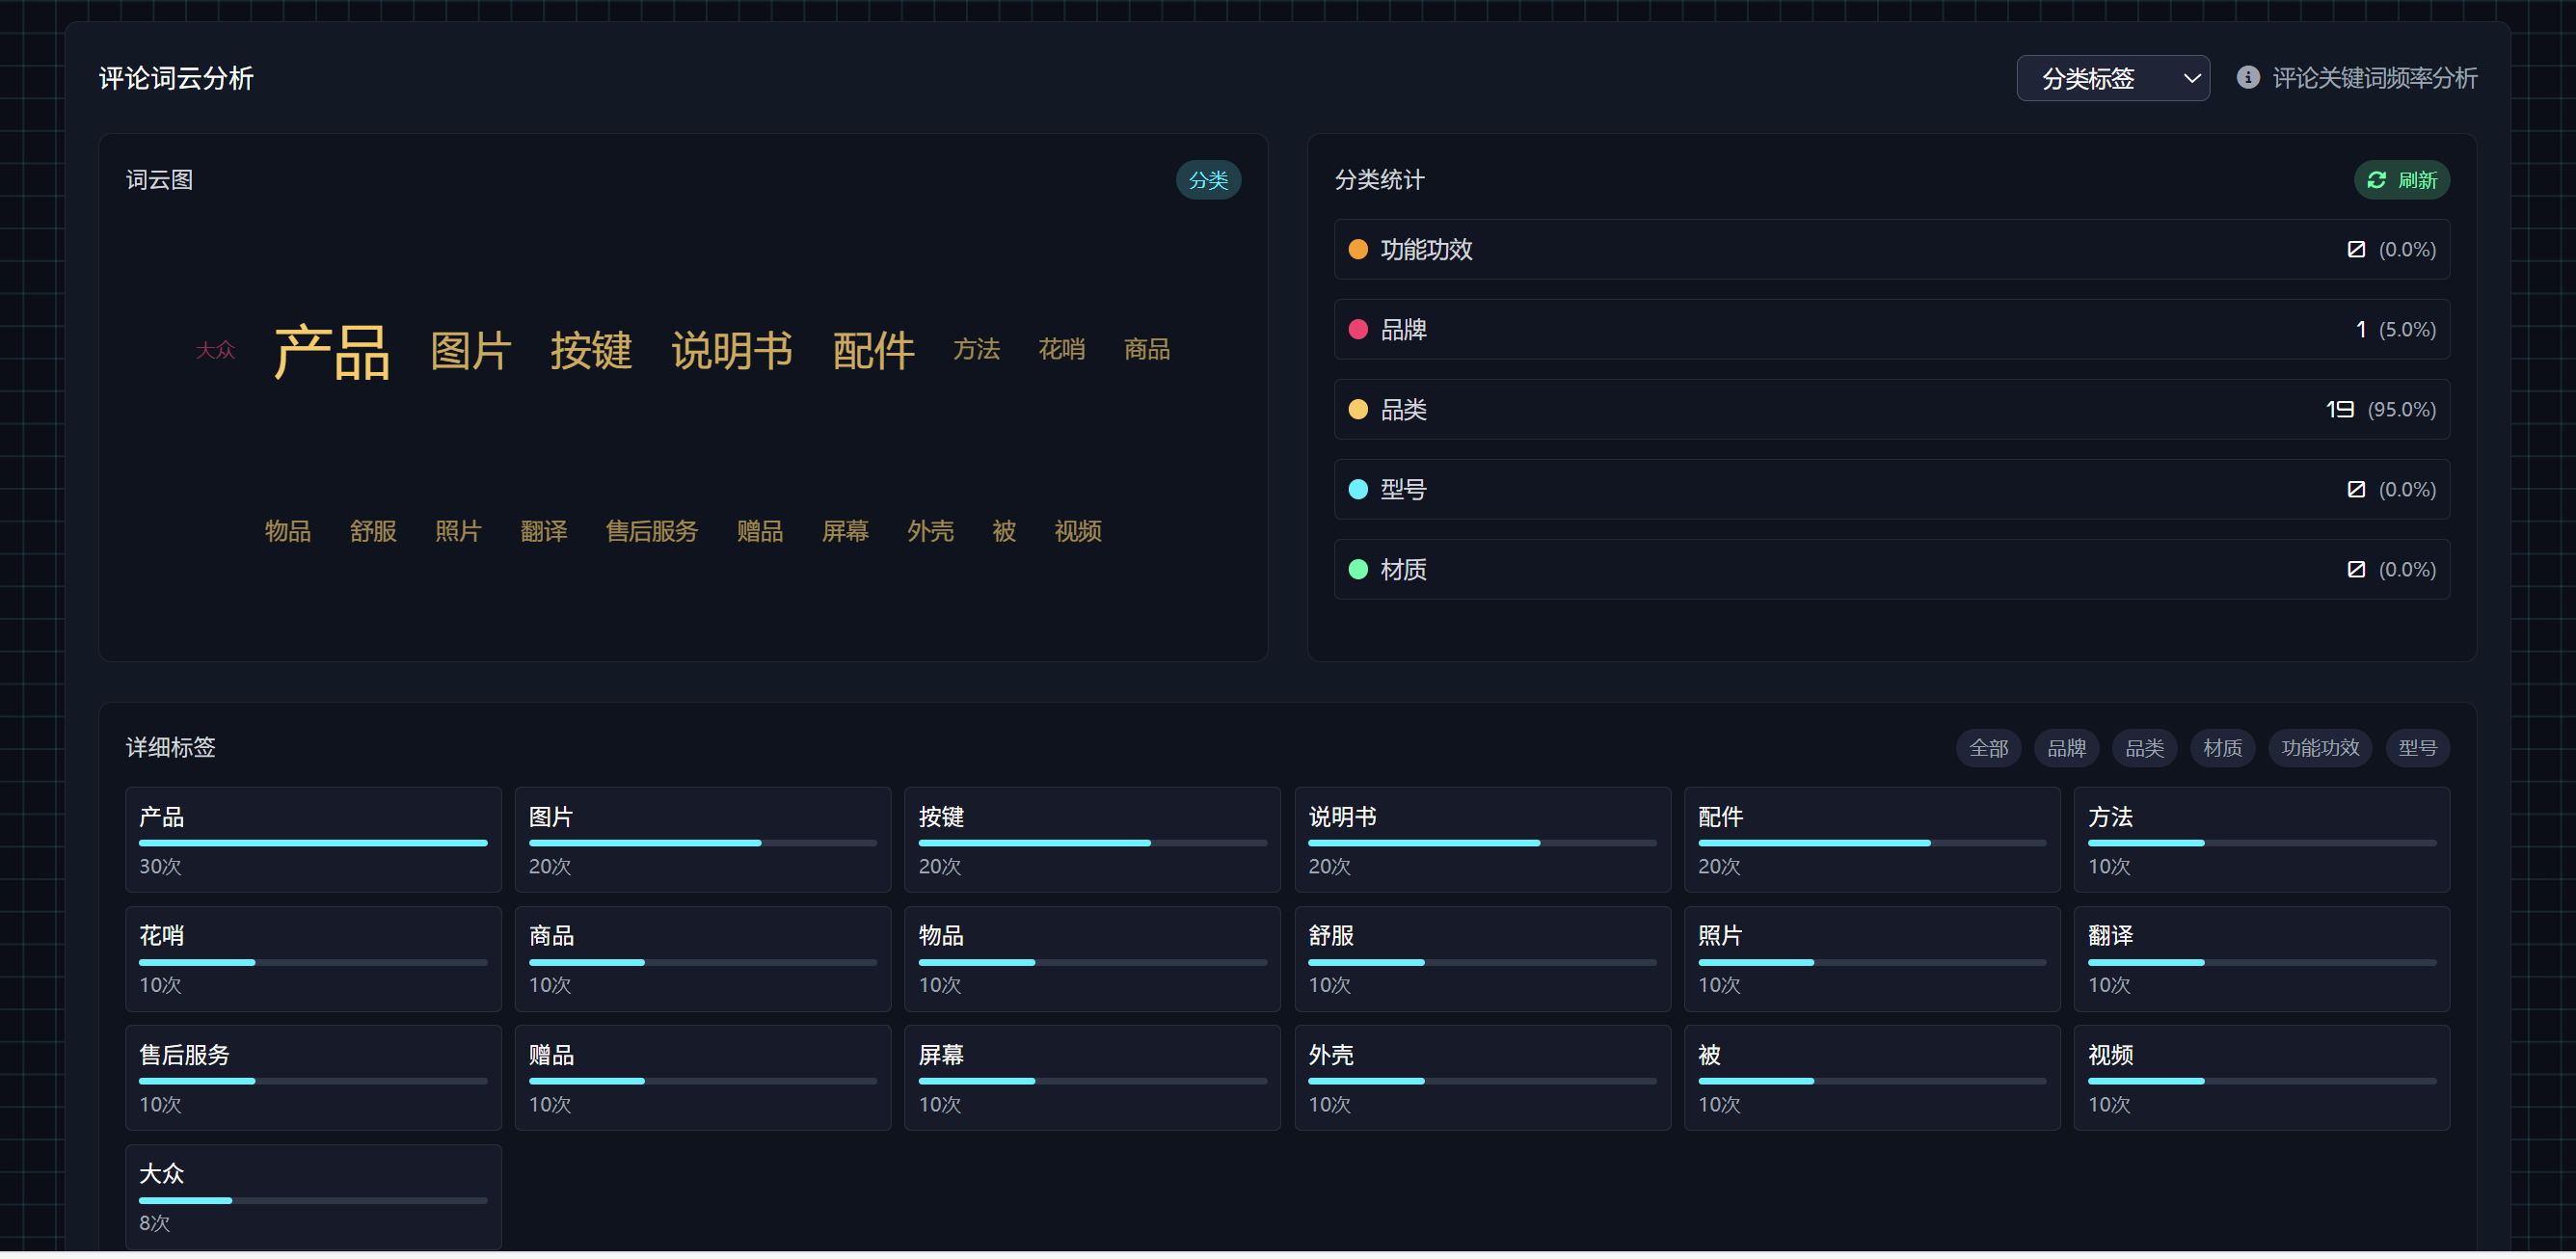This screenshot has height=1259, width=2576.
Task: Click the refresh icon in 刷新 button
Action: pos(2376,180)
